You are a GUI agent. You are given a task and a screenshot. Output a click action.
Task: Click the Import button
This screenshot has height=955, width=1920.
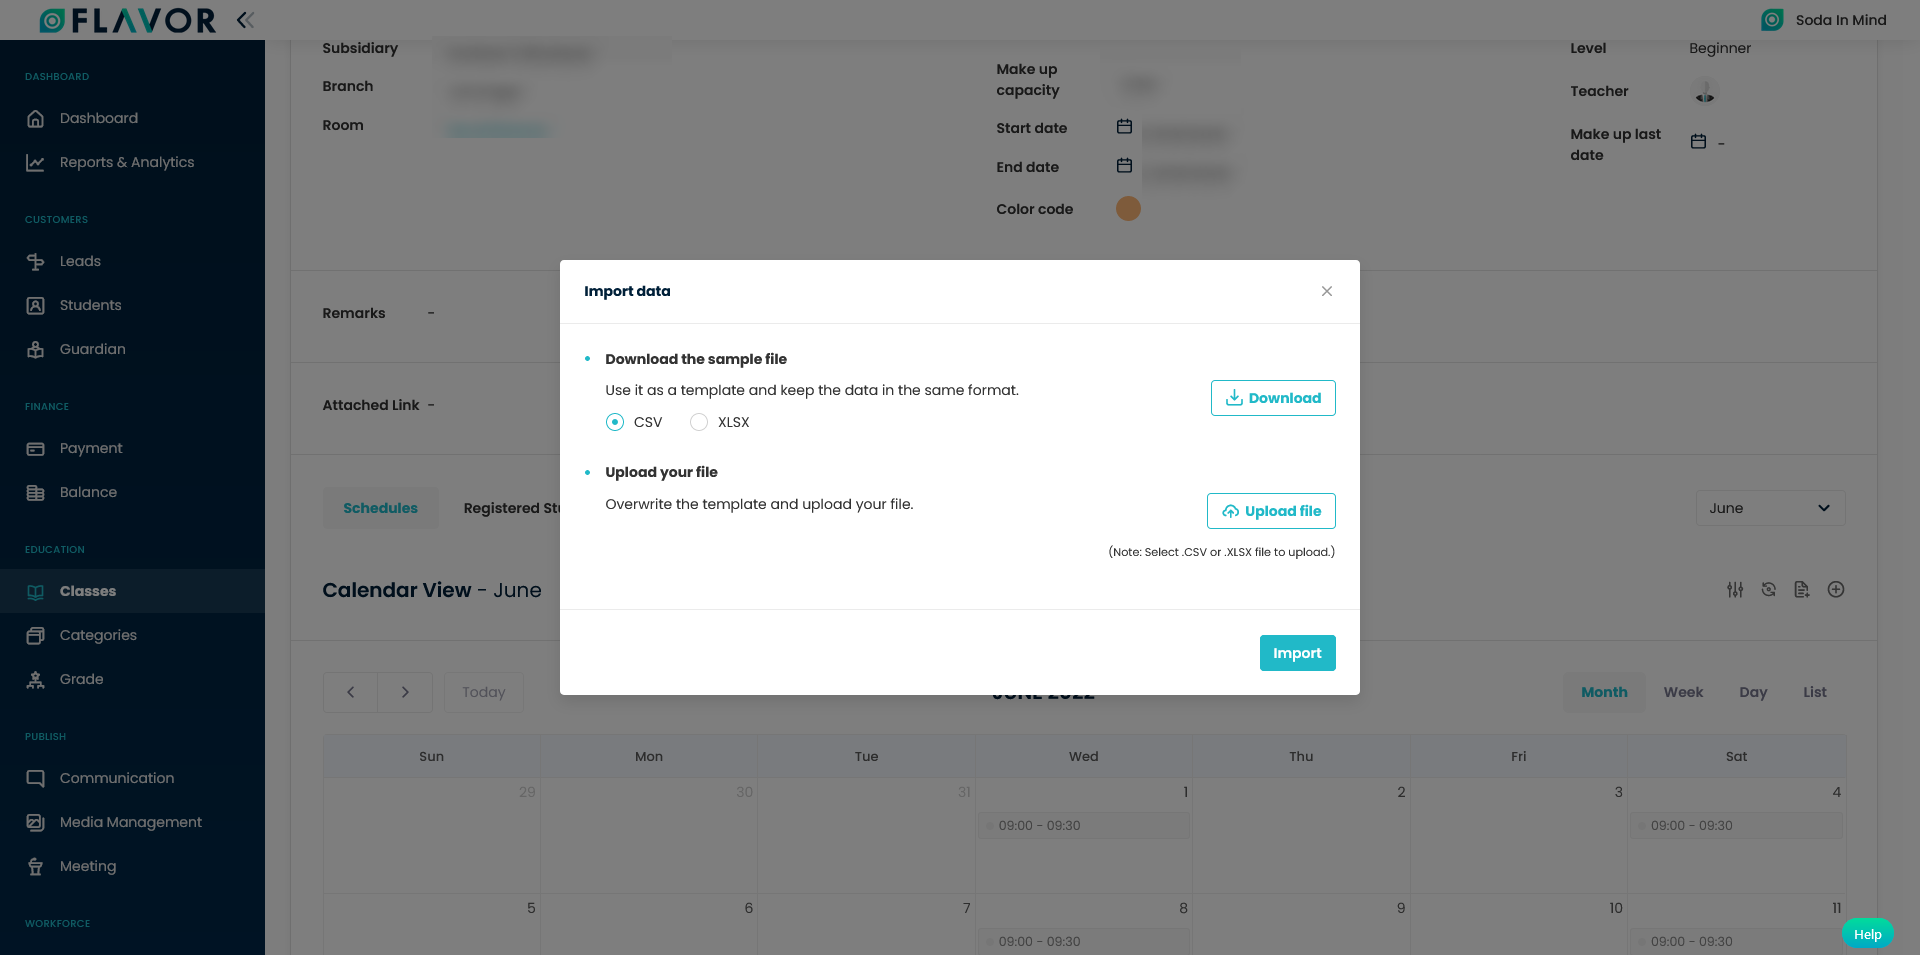[1297, 653]
